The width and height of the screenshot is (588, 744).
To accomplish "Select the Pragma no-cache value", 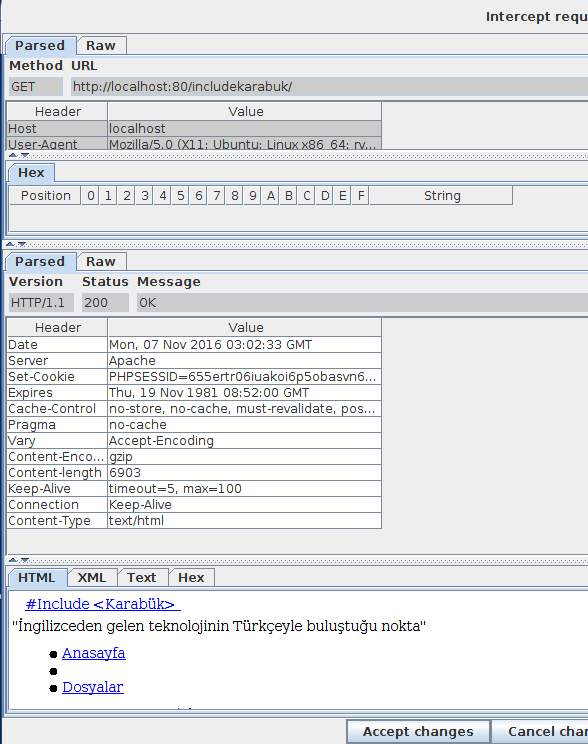I will pyautogui.click(x=244, y=425).
